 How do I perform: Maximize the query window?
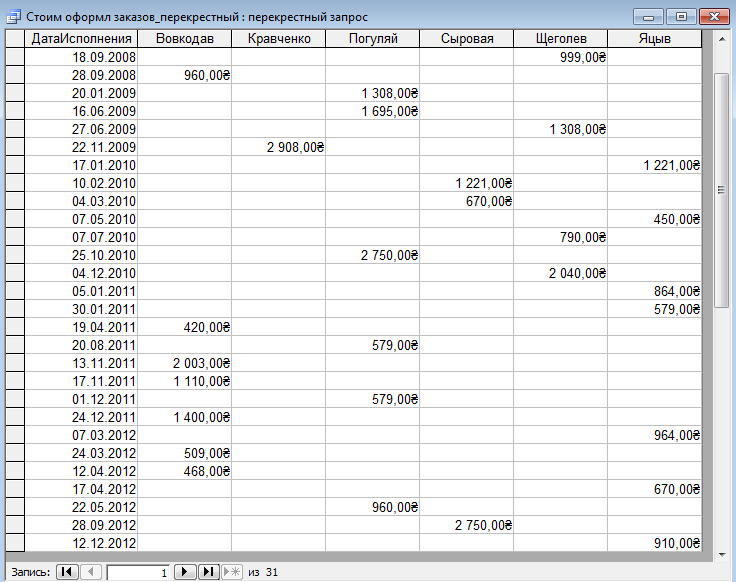point(682,17)
